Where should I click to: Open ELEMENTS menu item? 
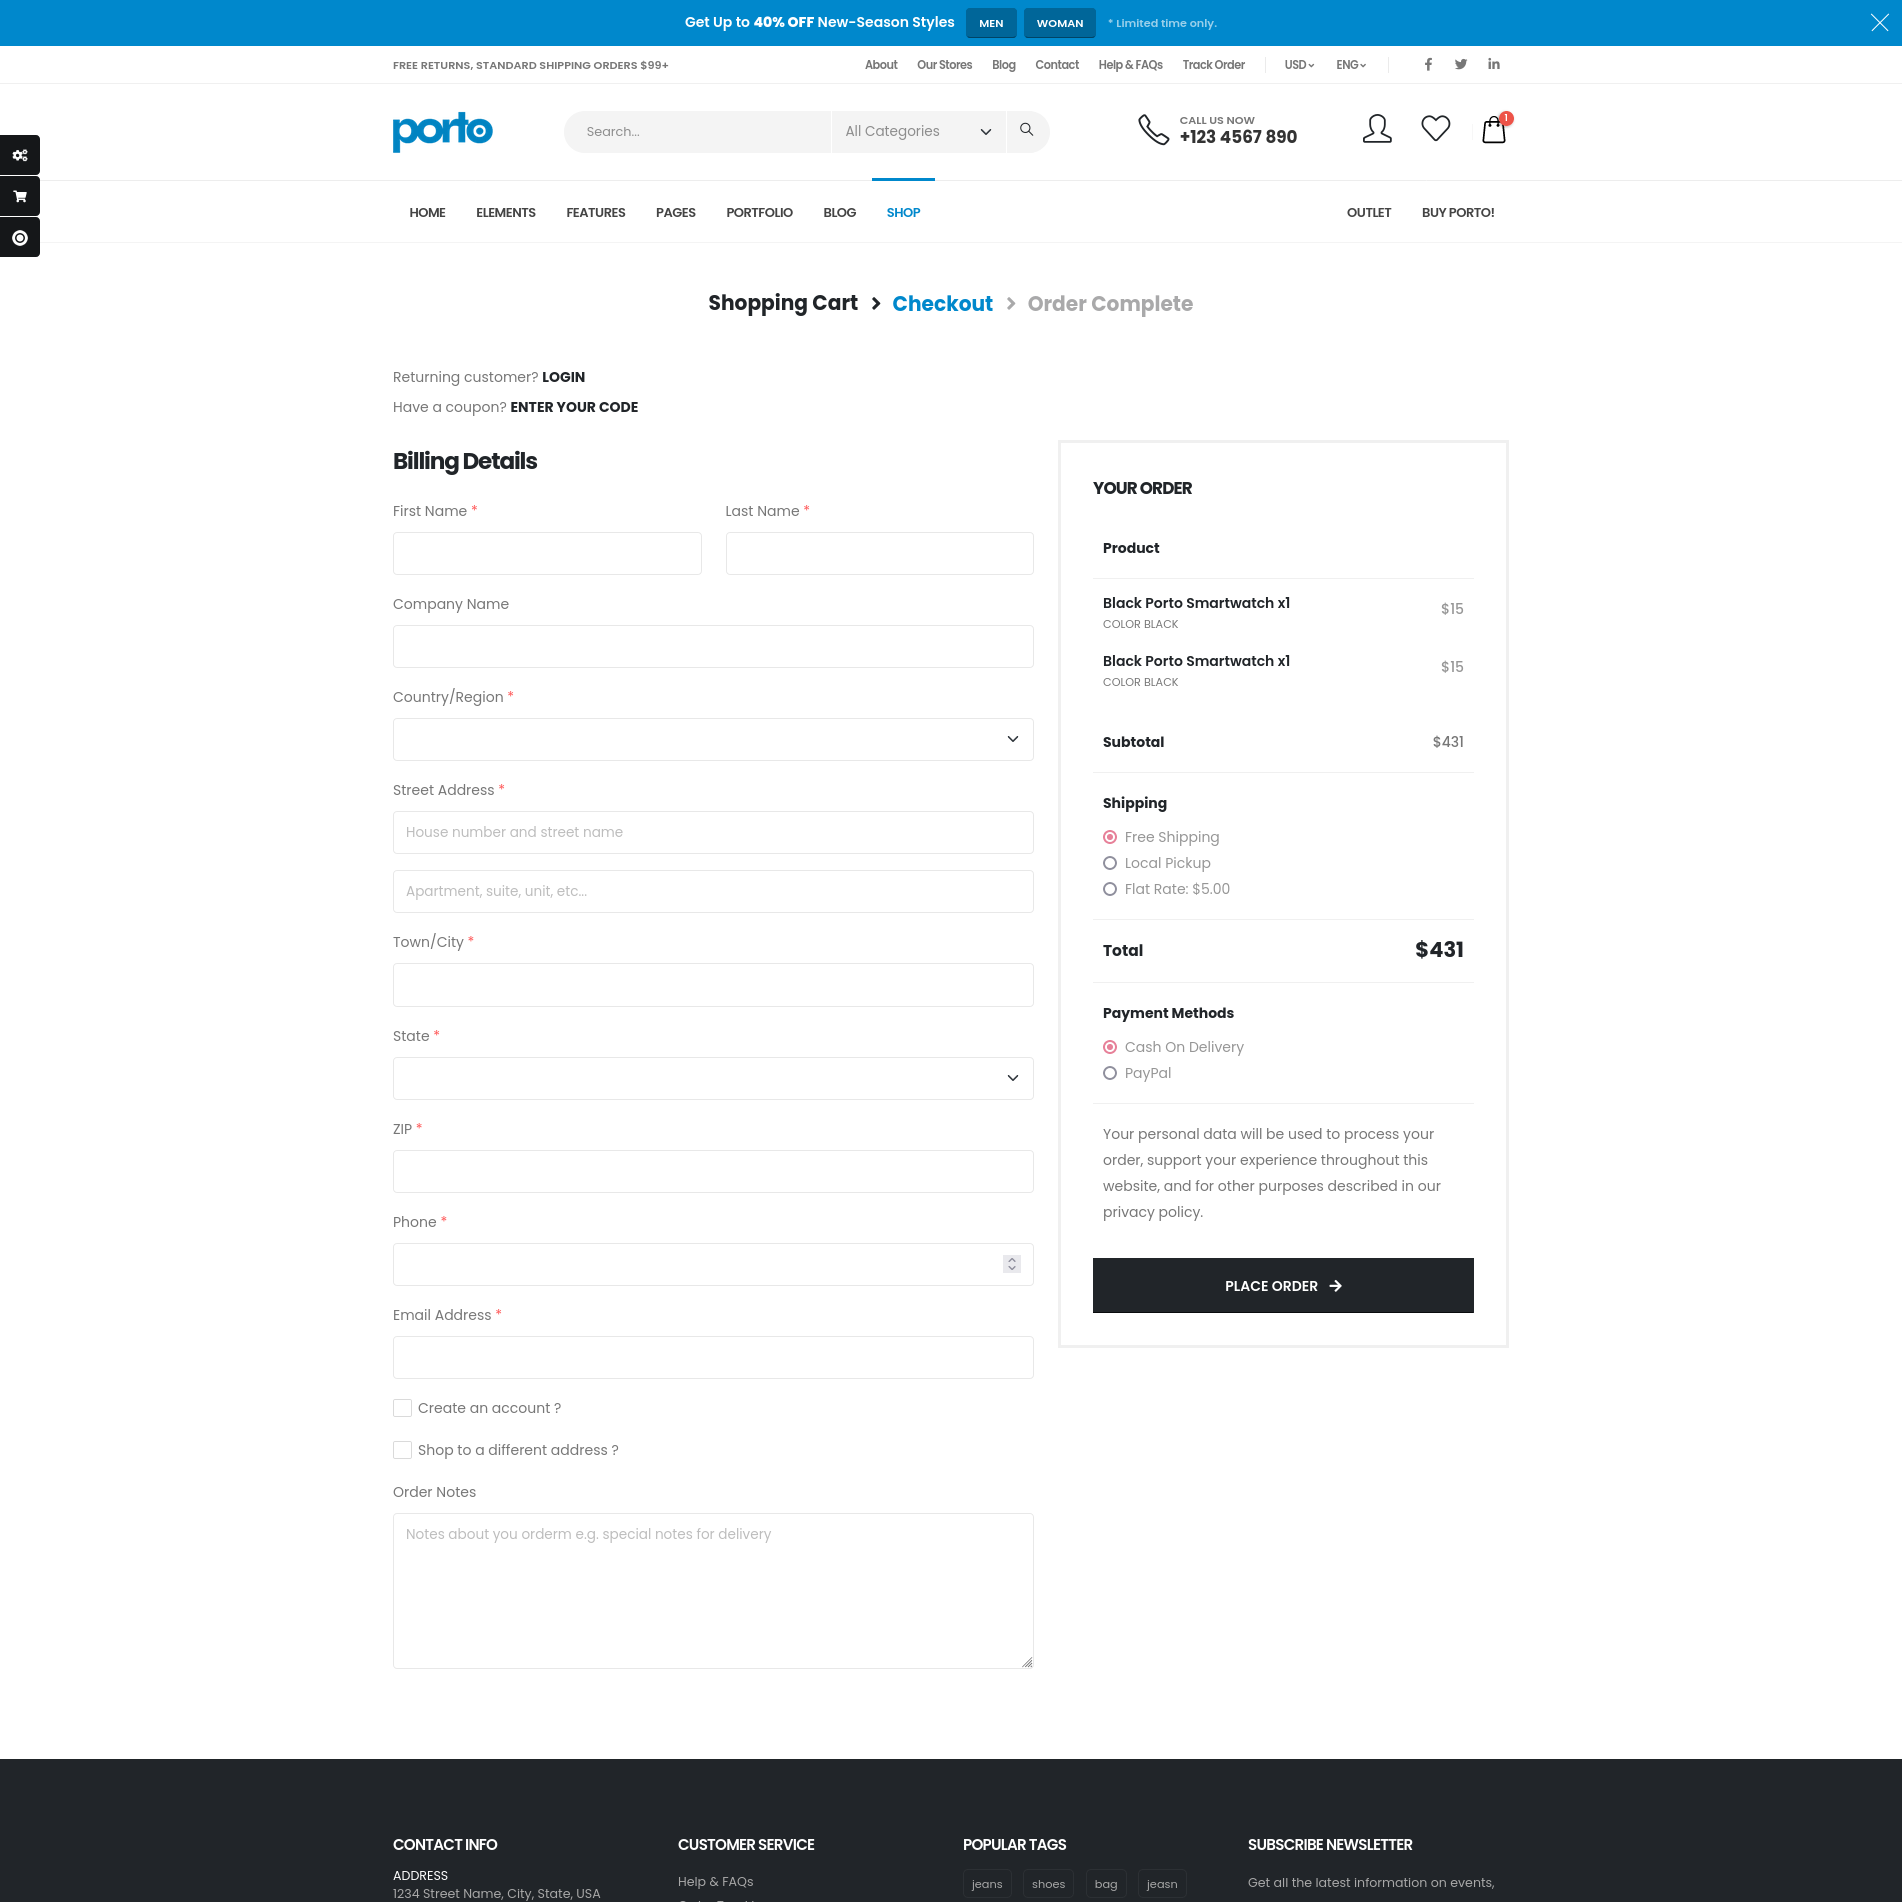pyautogui.click(x=506, y=212)
